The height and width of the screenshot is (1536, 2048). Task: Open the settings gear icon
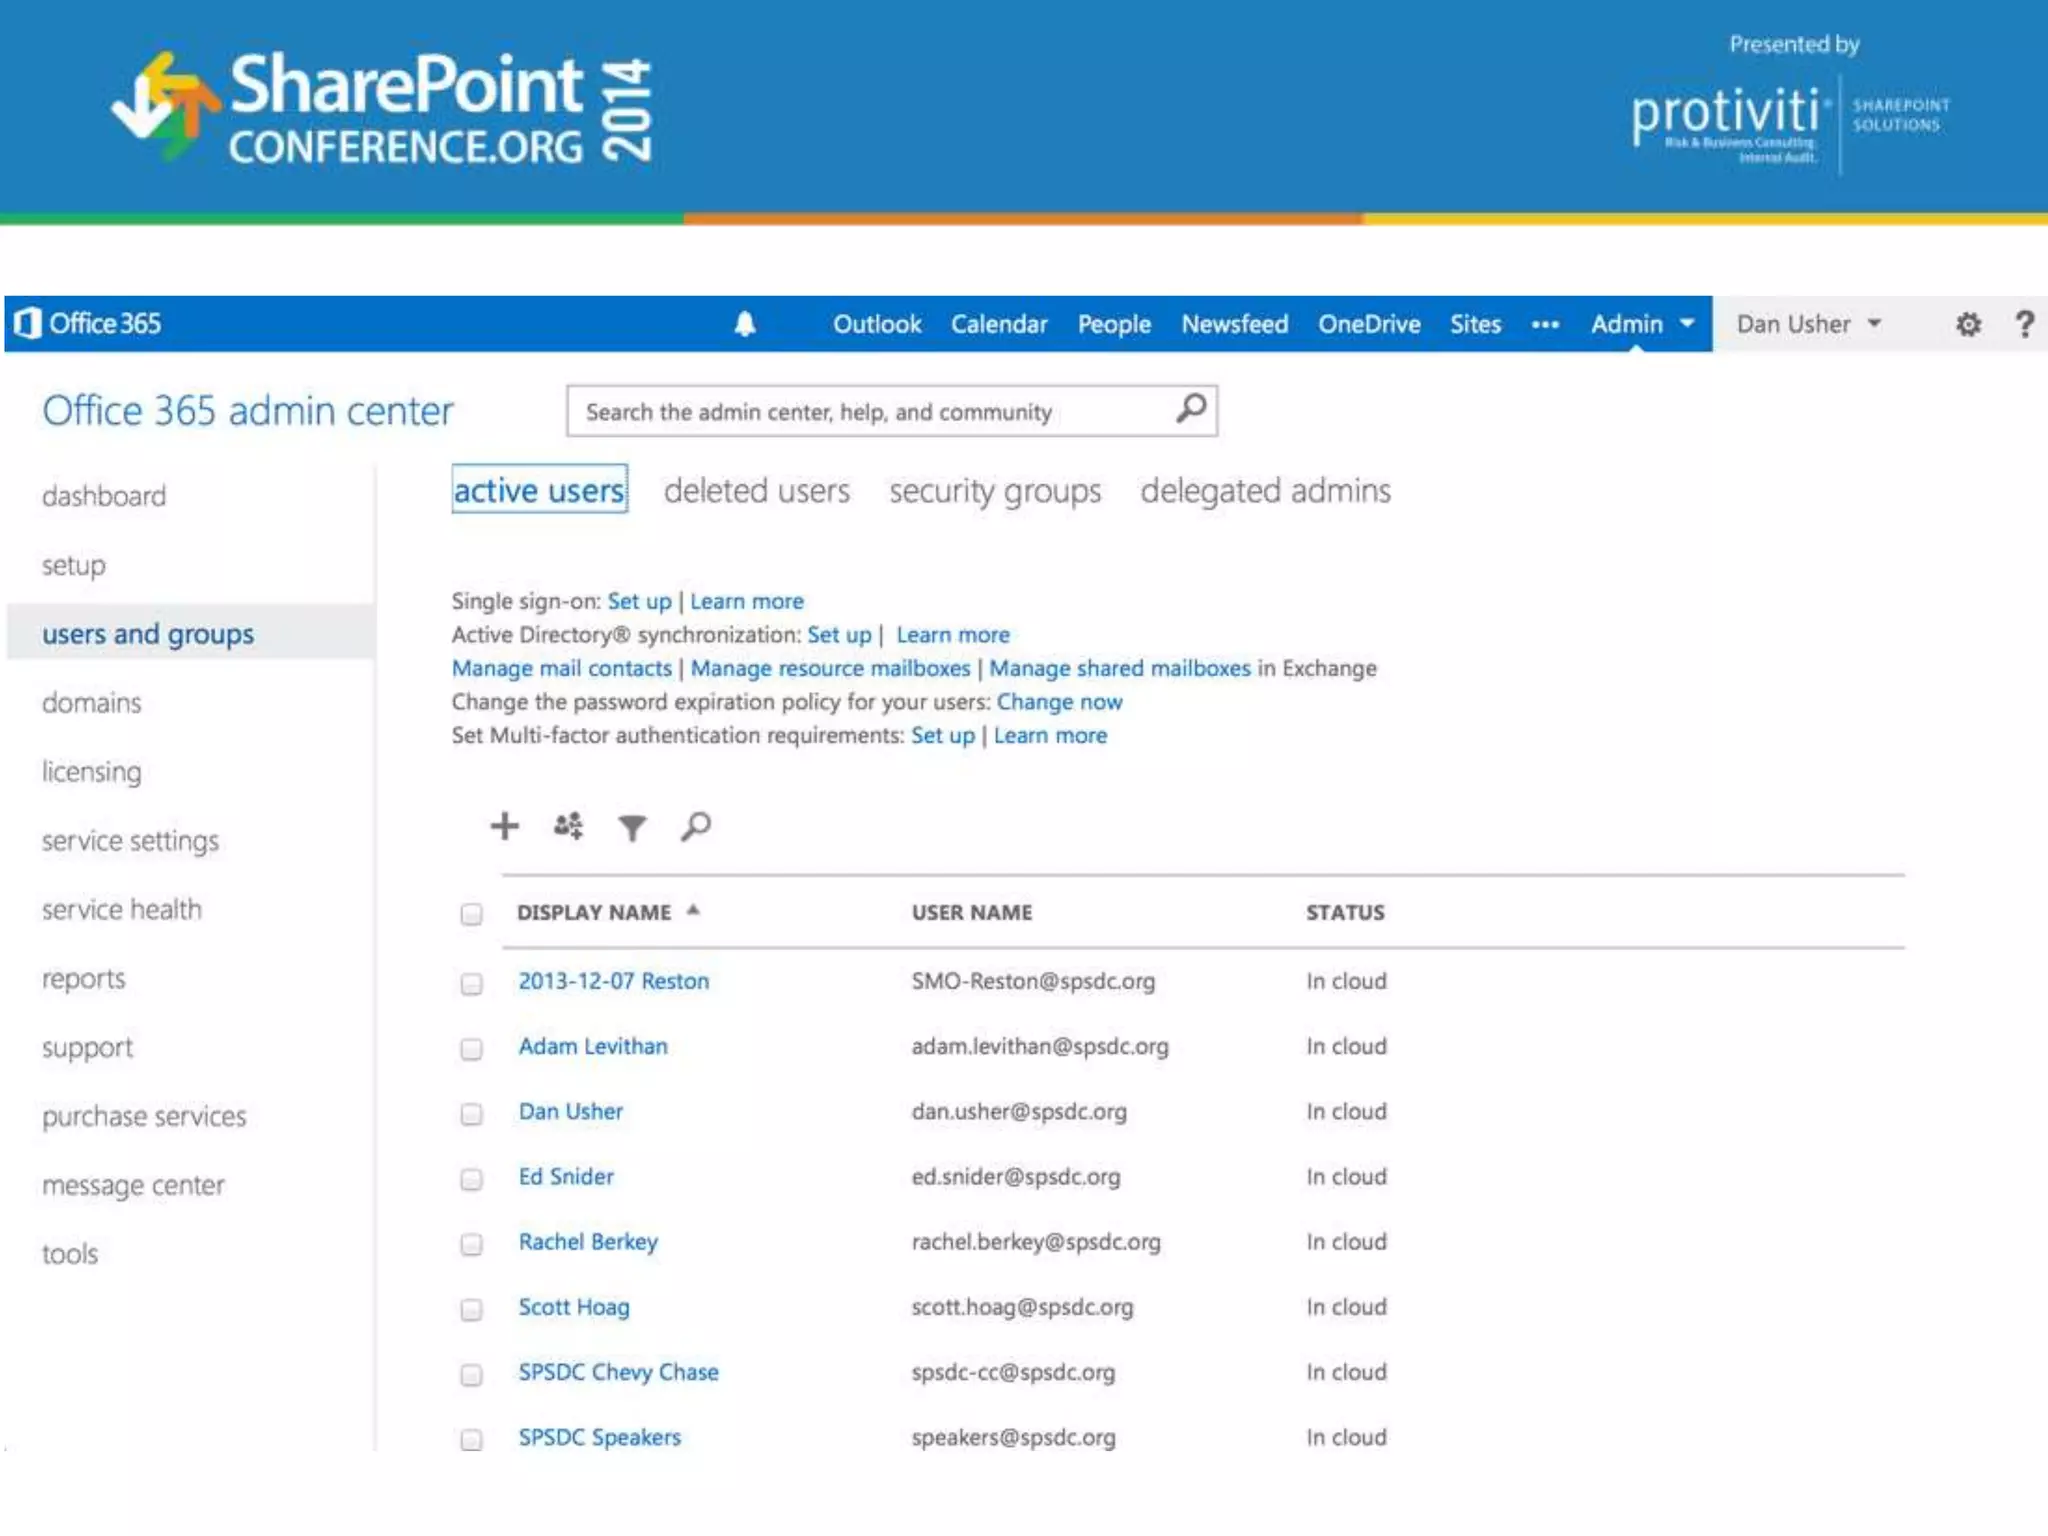click(x=1968, y=324)
